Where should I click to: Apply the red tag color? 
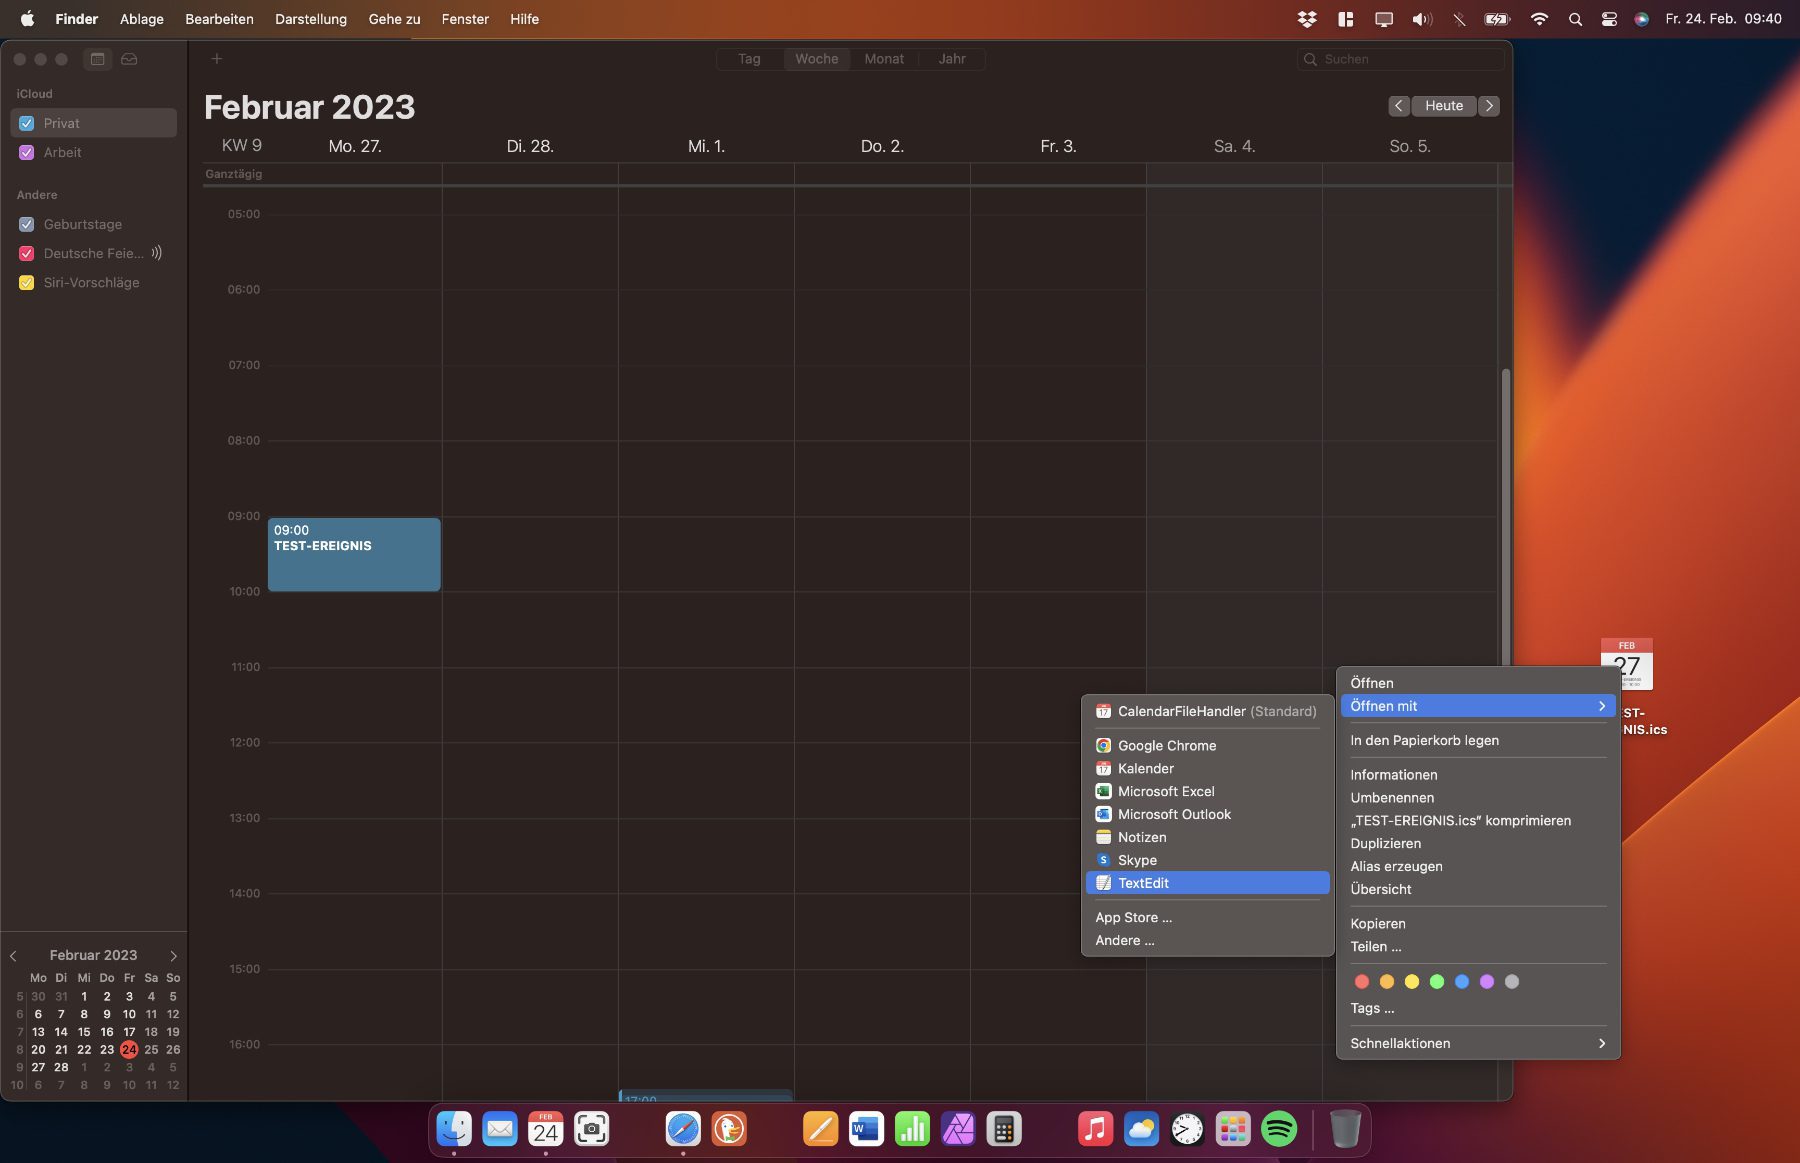click(1362, 982)
